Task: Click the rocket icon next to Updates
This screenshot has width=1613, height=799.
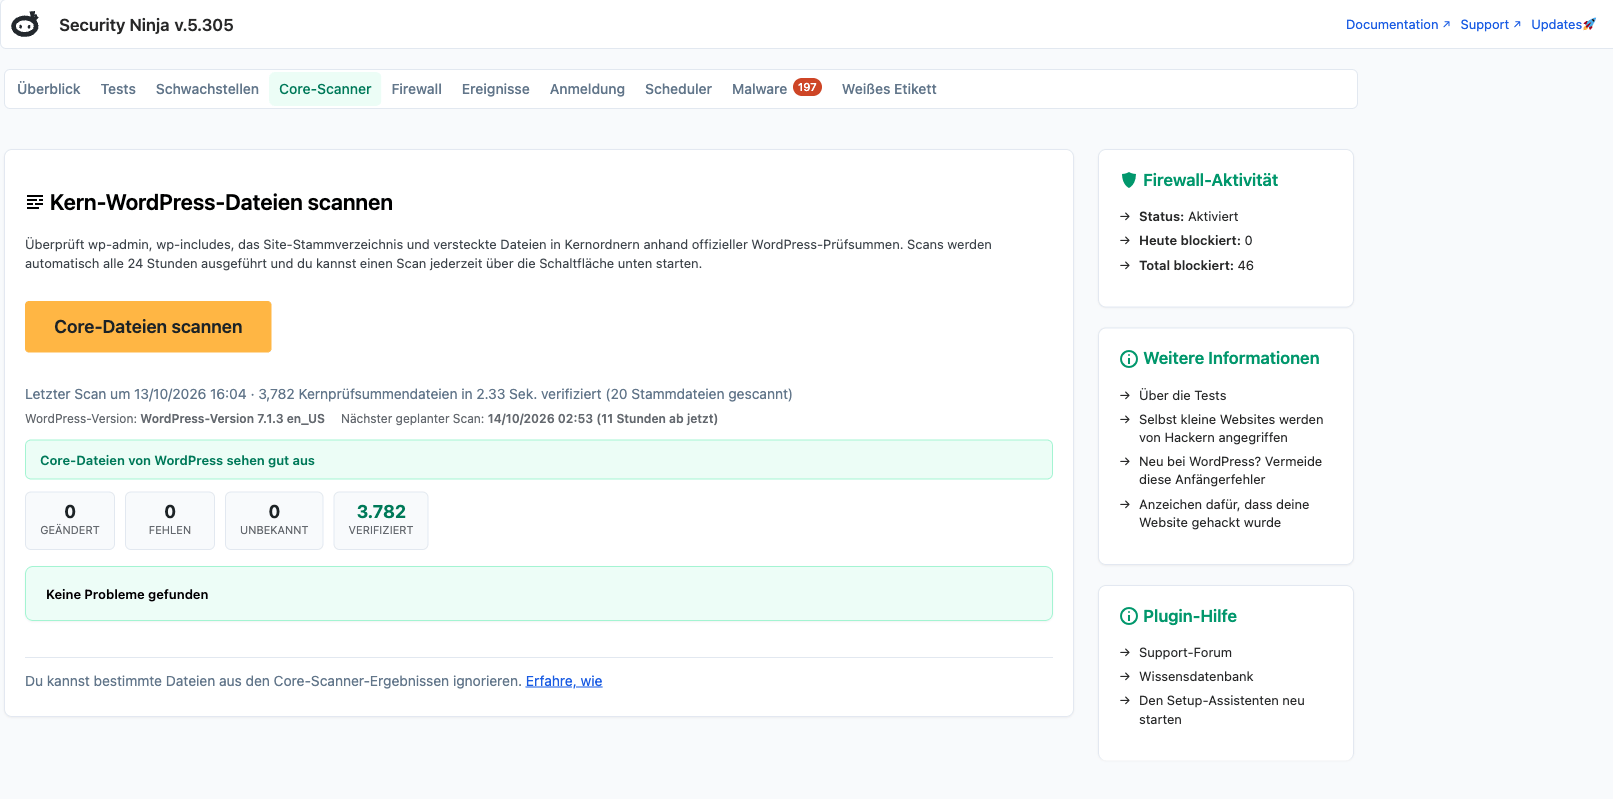Action: (x=1590, y=24)
